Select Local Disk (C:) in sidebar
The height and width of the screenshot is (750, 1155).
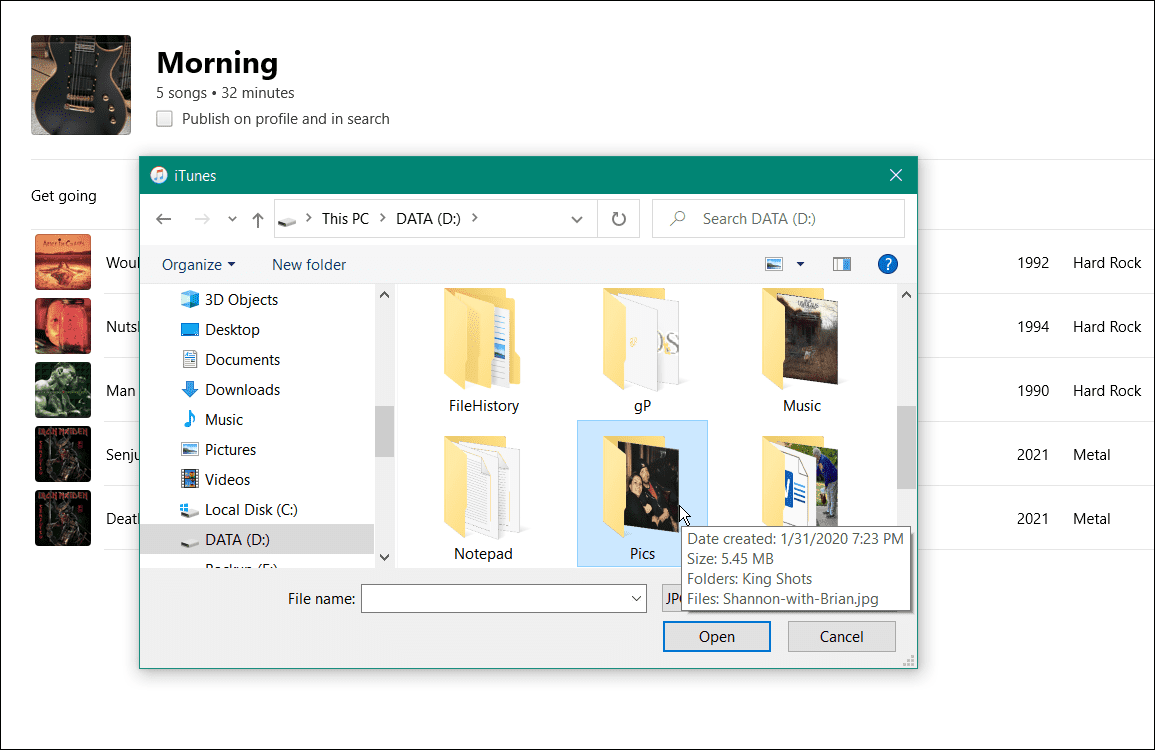pyautogui.click(x=251, y=510)
